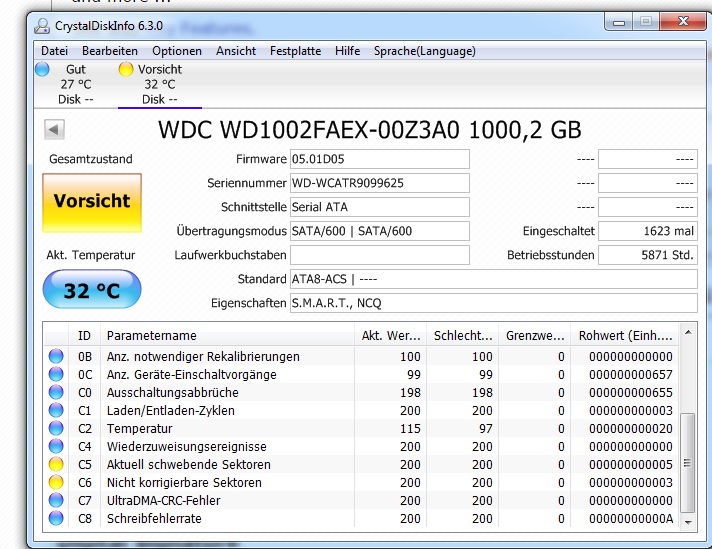Sort by the Parametername column header
Viewport: 712px width, 549px height.
point(227,336)
